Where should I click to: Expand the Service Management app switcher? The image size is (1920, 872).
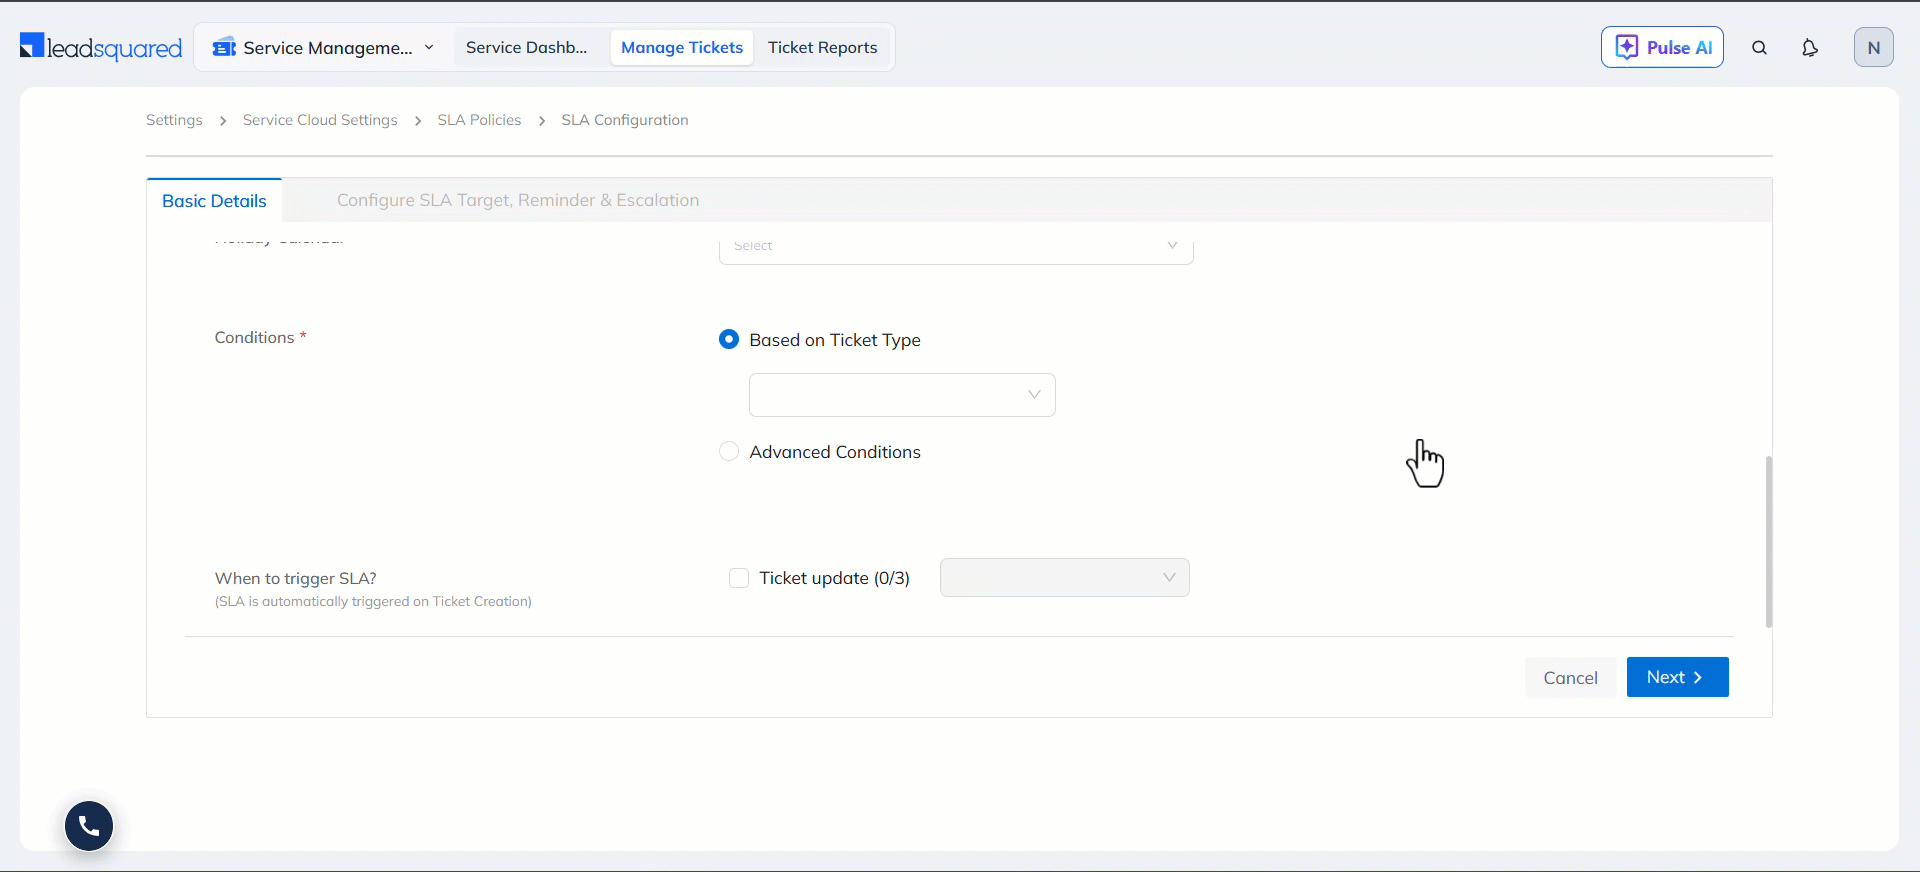[324, 47]
